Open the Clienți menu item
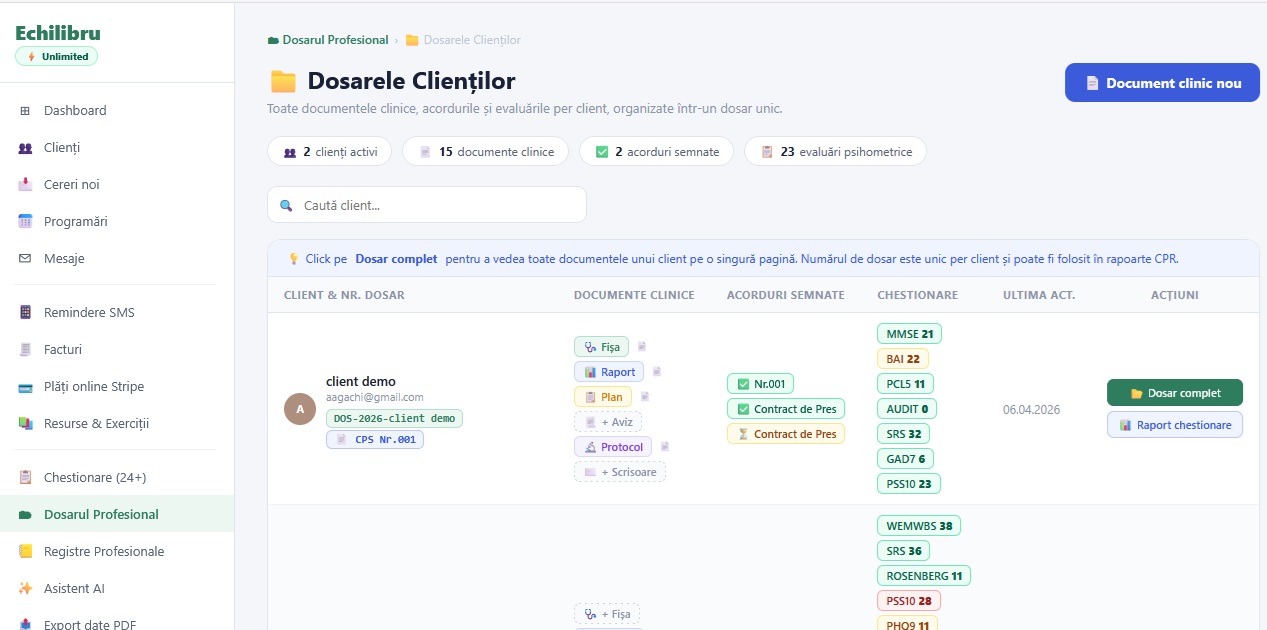 [x=61, y=148]
